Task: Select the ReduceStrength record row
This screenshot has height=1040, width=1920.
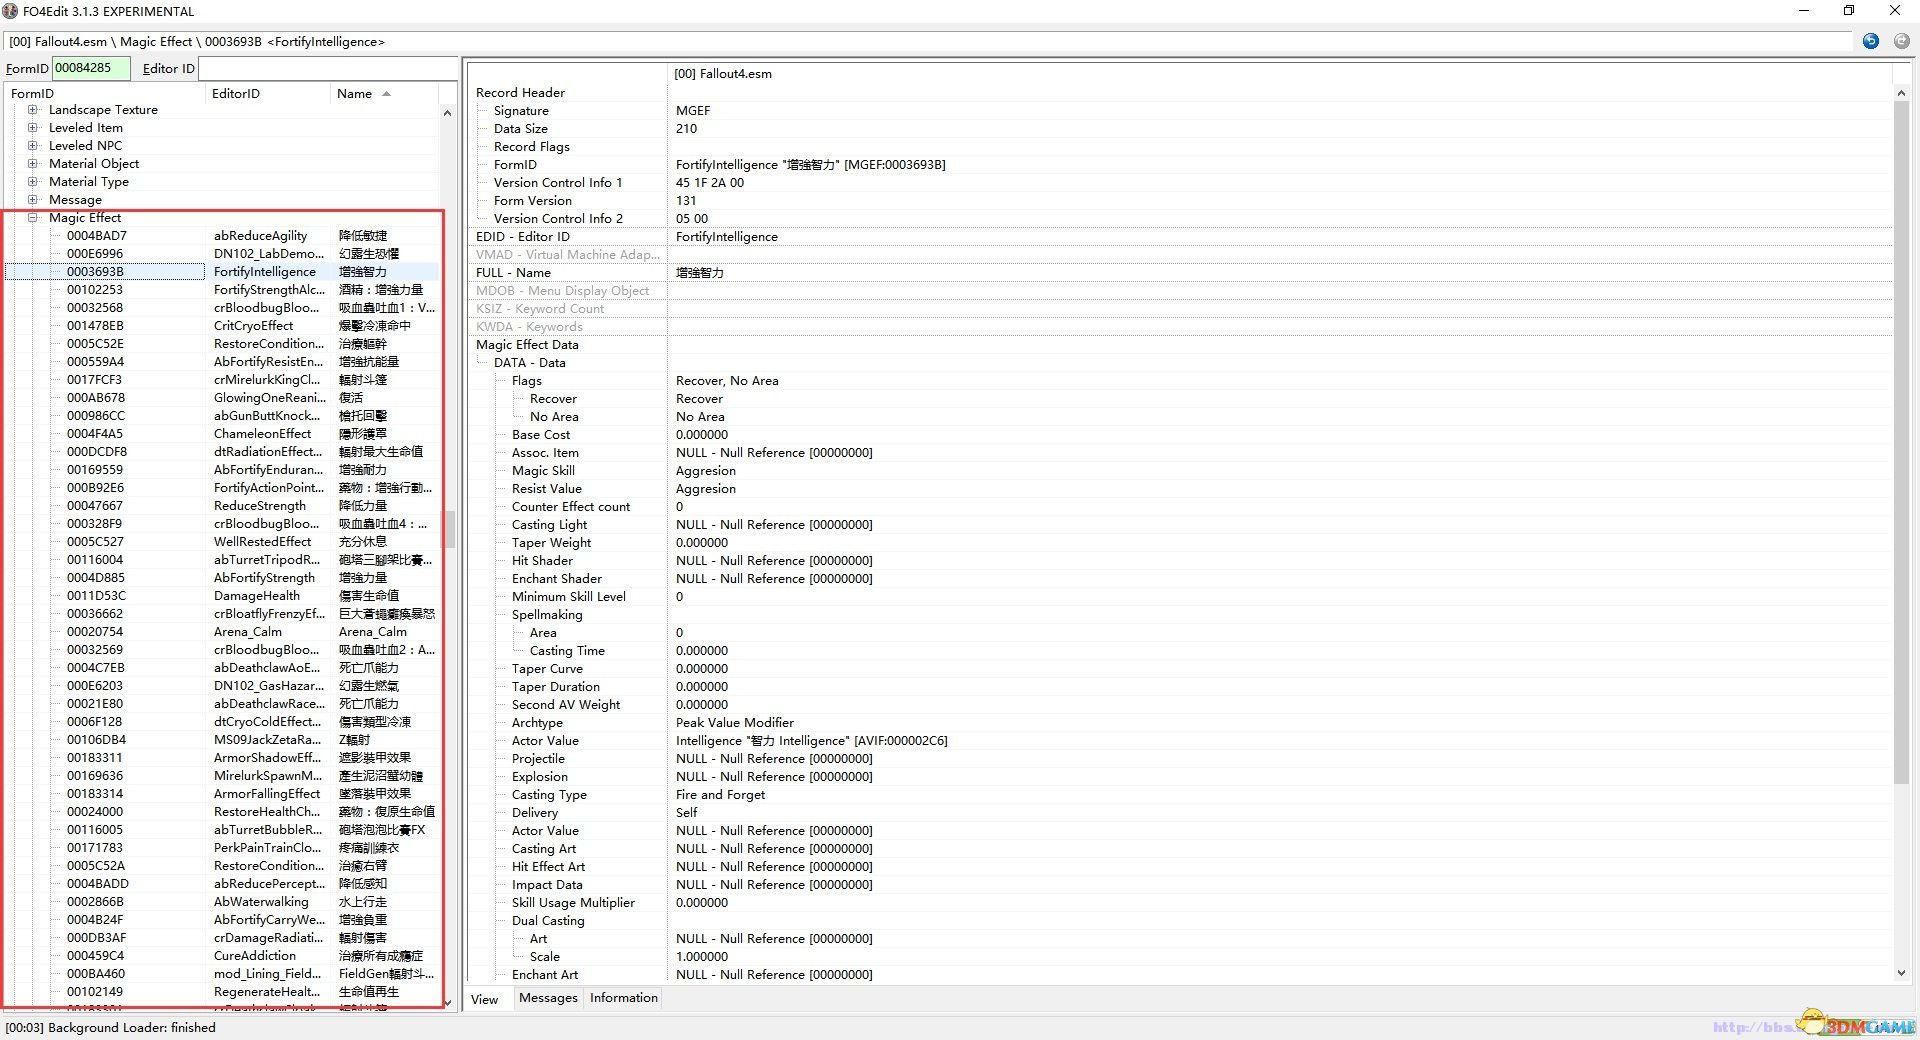Action: pyautogui.click(x=222, y=506)
